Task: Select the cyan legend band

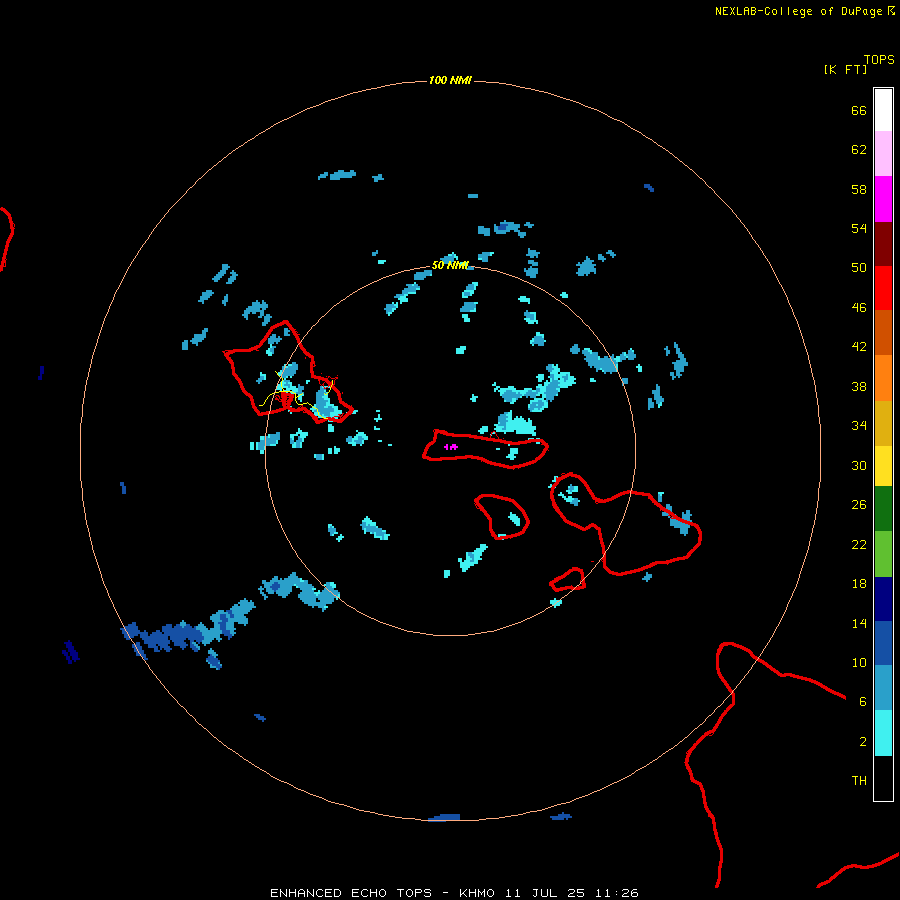Action: click(883, 733)
